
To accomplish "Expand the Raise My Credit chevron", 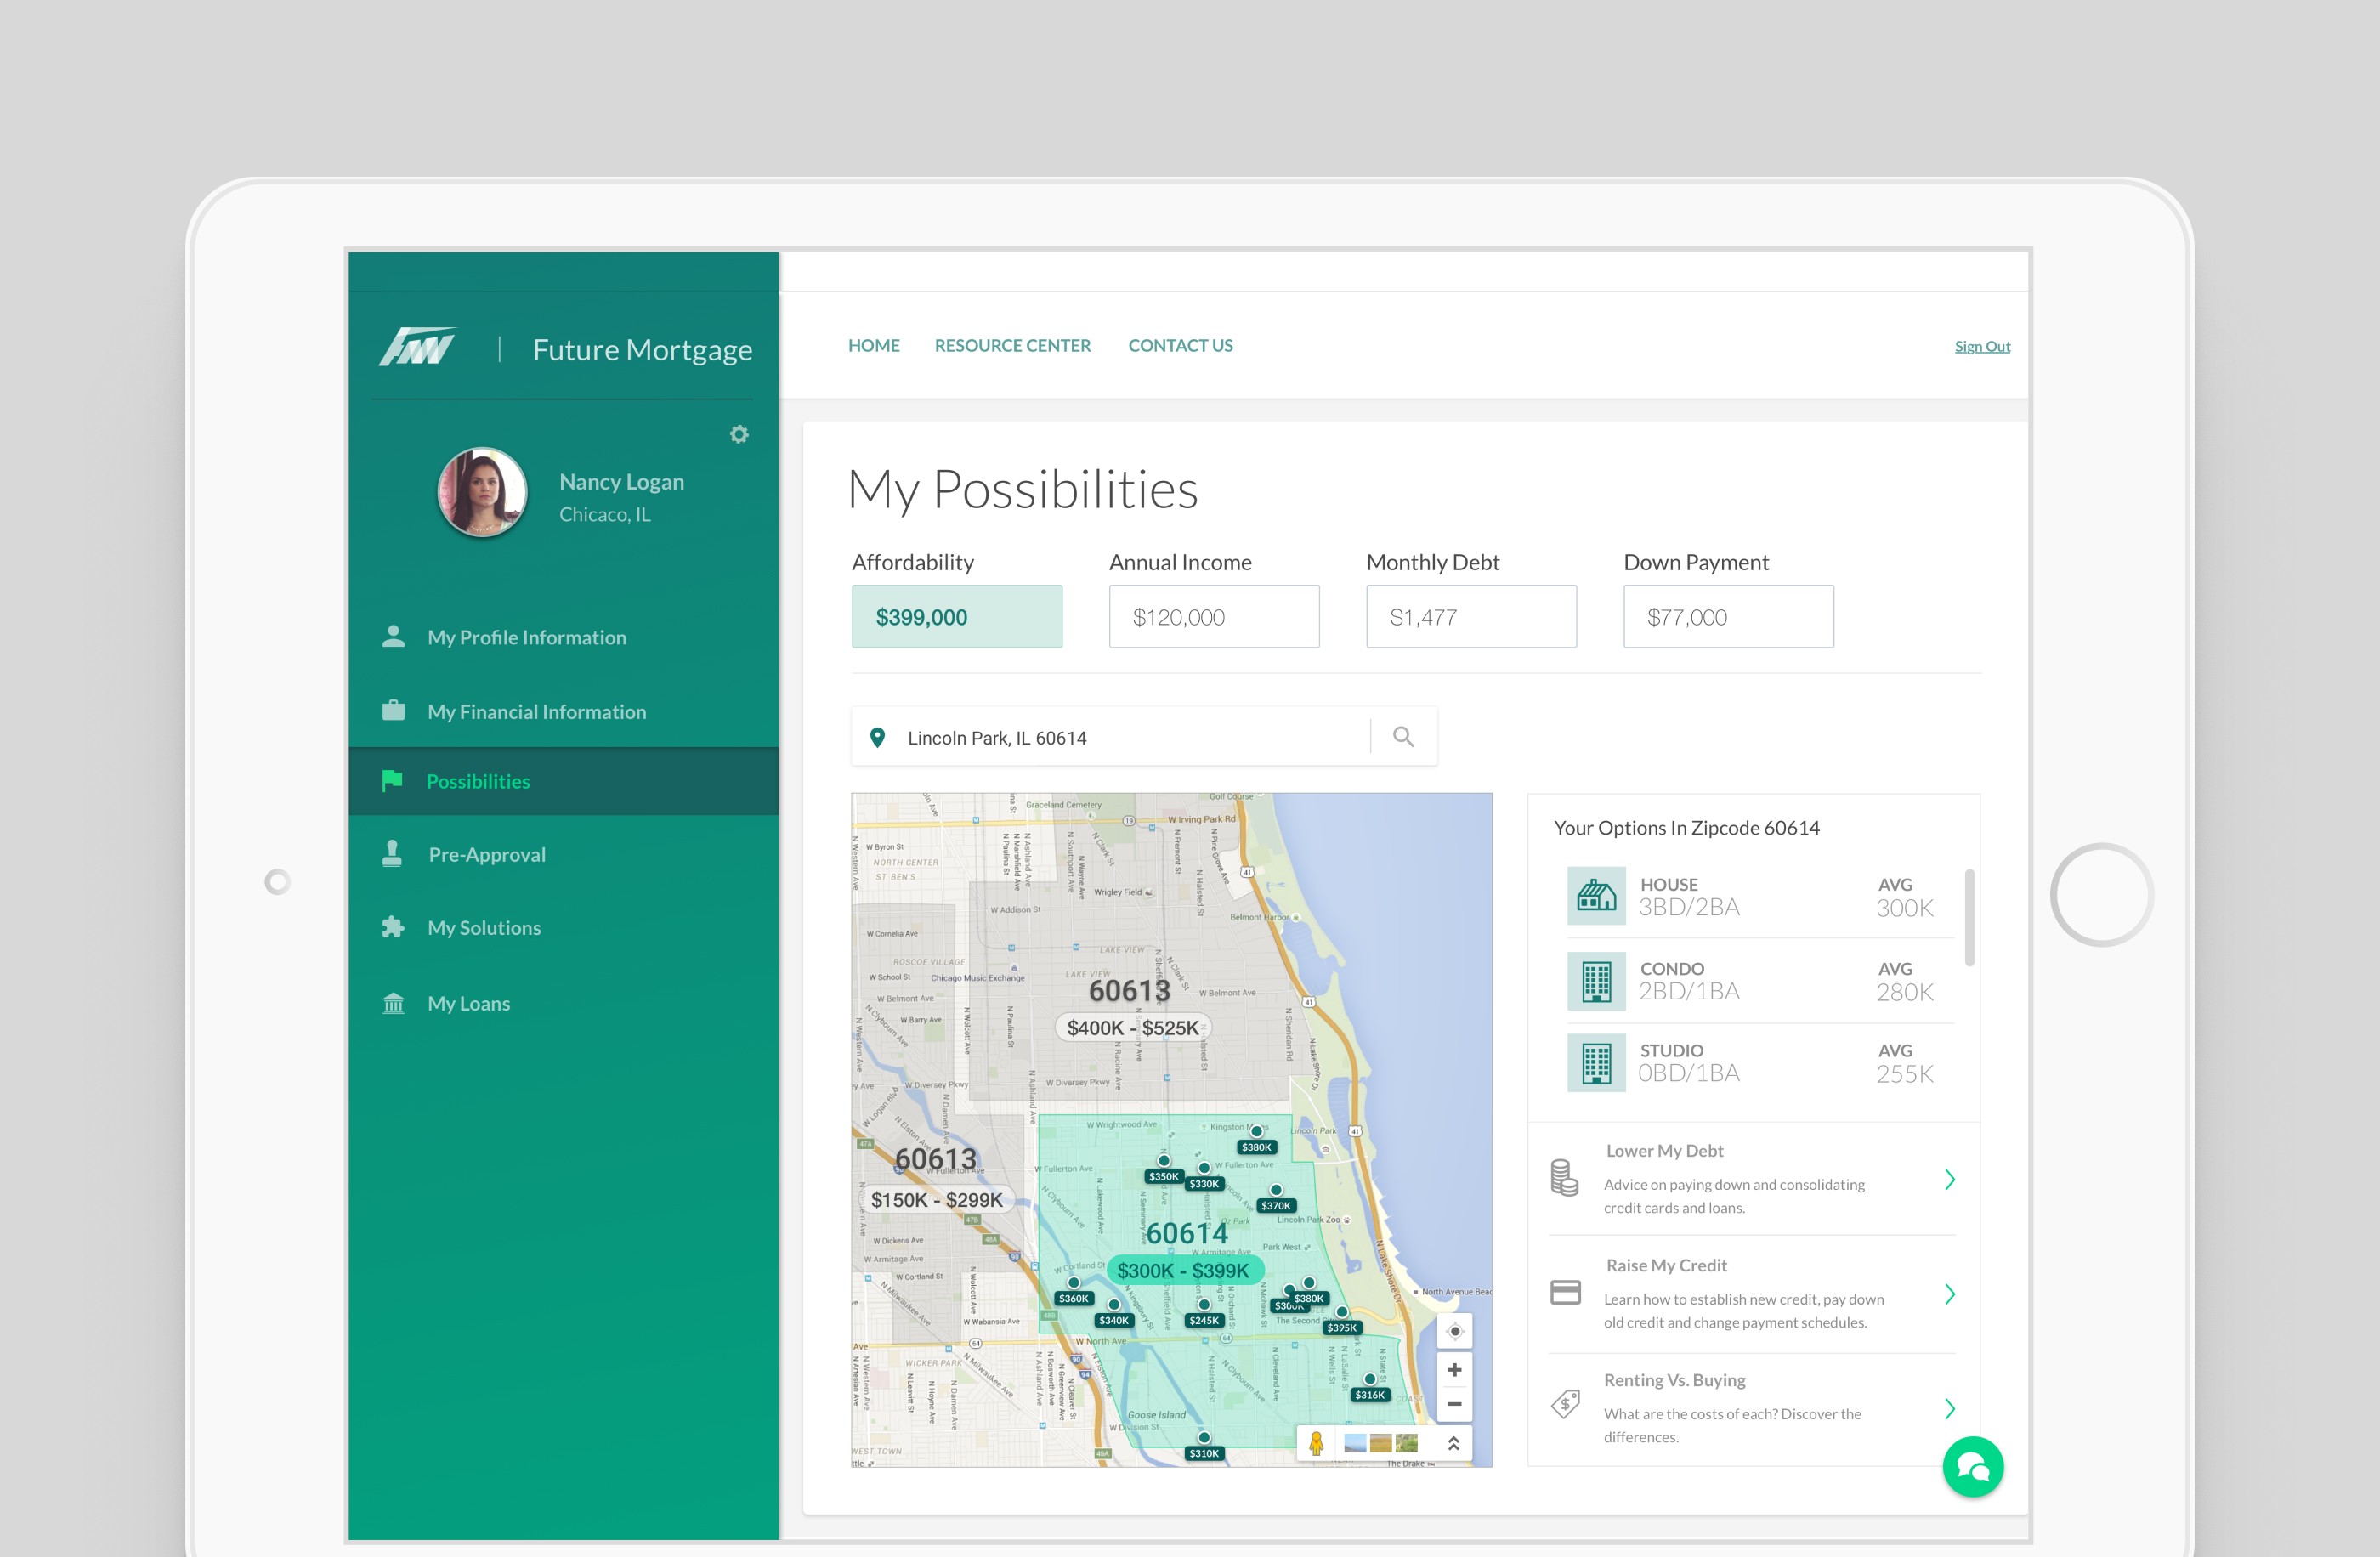I will click(x=1949, y=1294).
